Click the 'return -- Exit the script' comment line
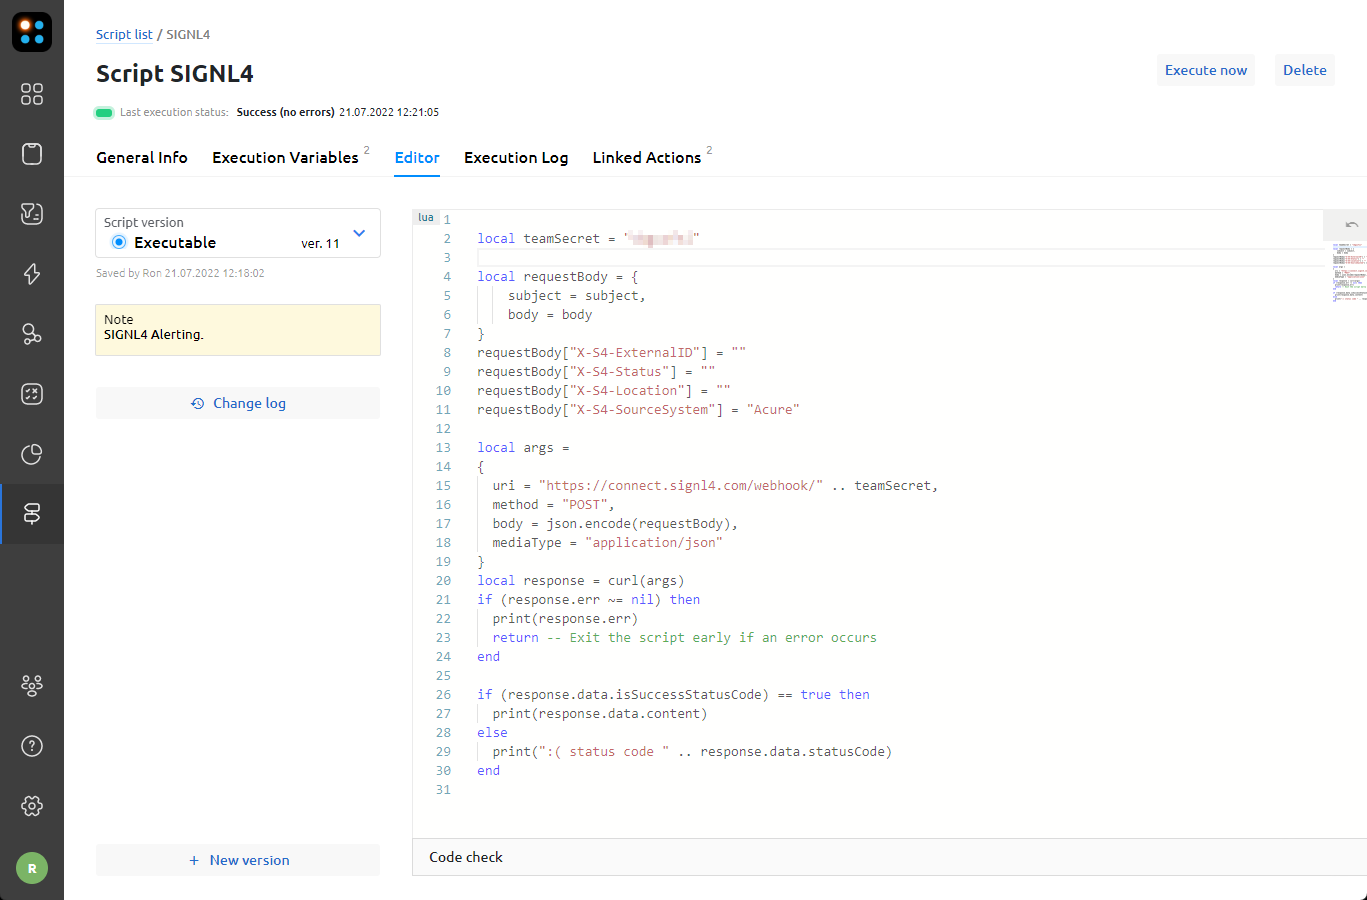This screenshot has width=1367, height=900. point(684,637)
